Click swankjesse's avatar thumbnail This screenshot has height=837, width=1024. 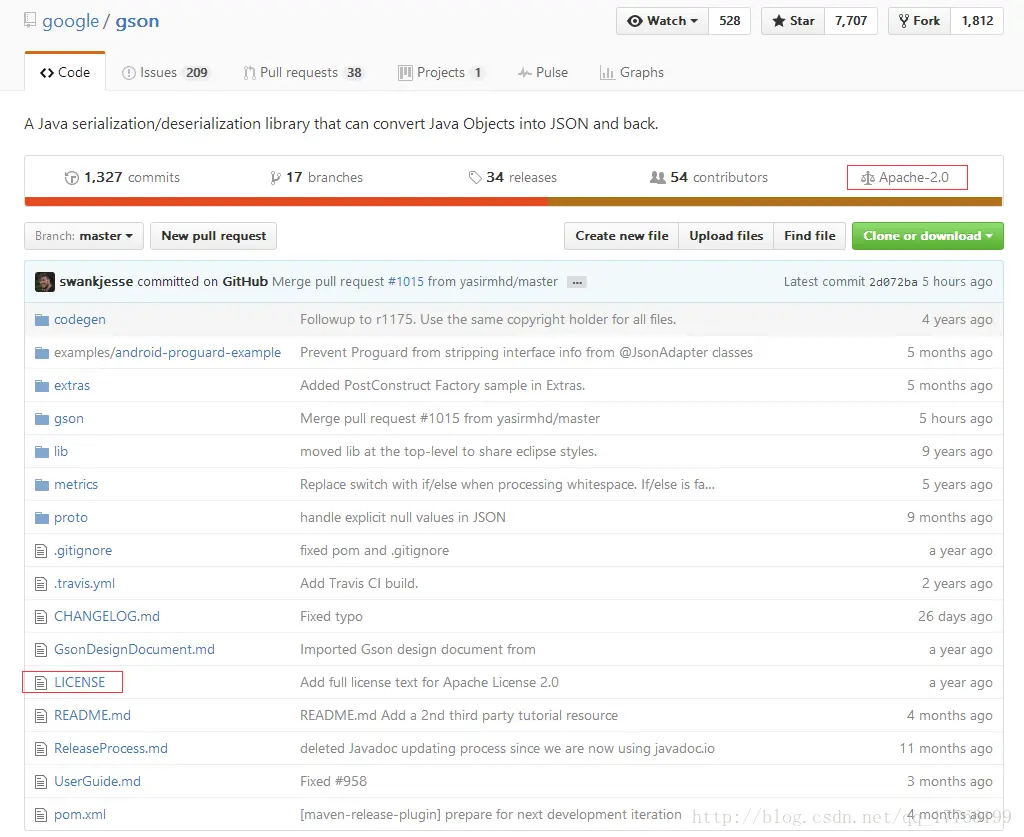(44, 282)
